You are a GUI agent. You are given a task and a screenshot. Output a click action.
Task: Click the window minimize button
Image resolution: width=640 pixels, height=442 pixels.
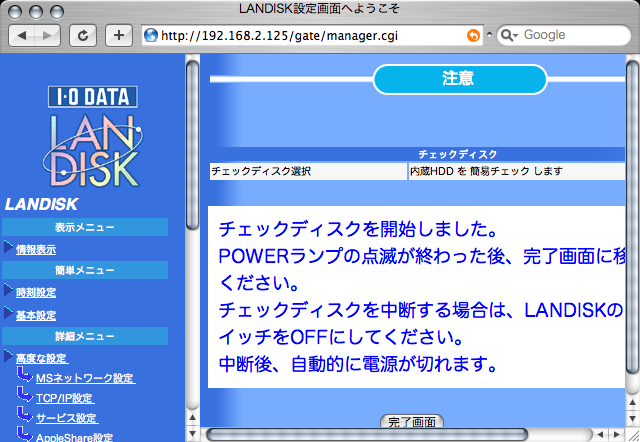click(36, 12)
